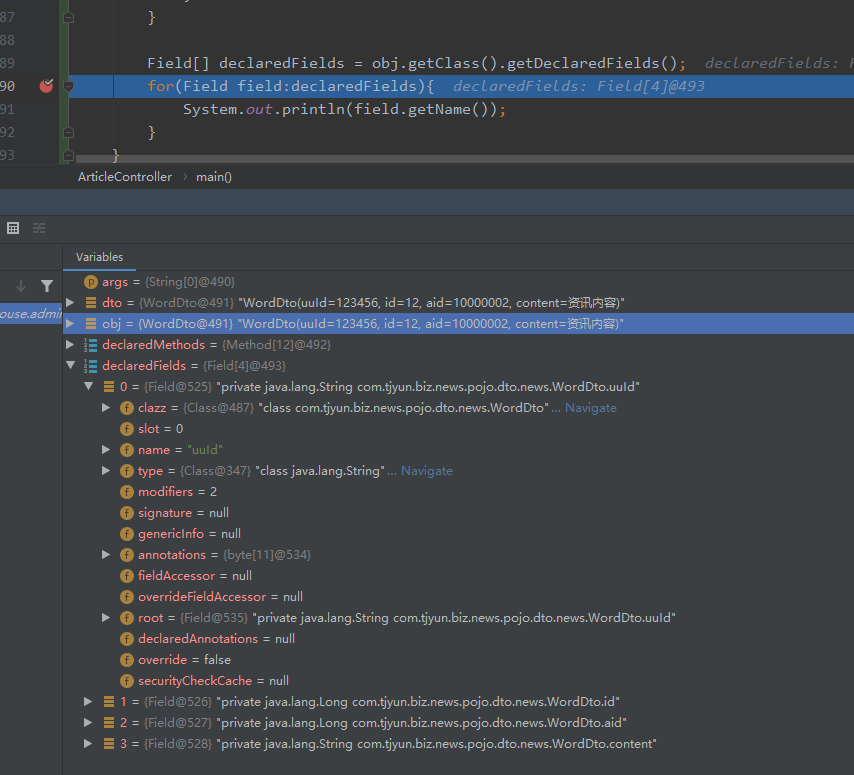Viewport: 854px width, 775px height.
Task: Click Navigate link on clazz row
Action: [x=590, y=408]
